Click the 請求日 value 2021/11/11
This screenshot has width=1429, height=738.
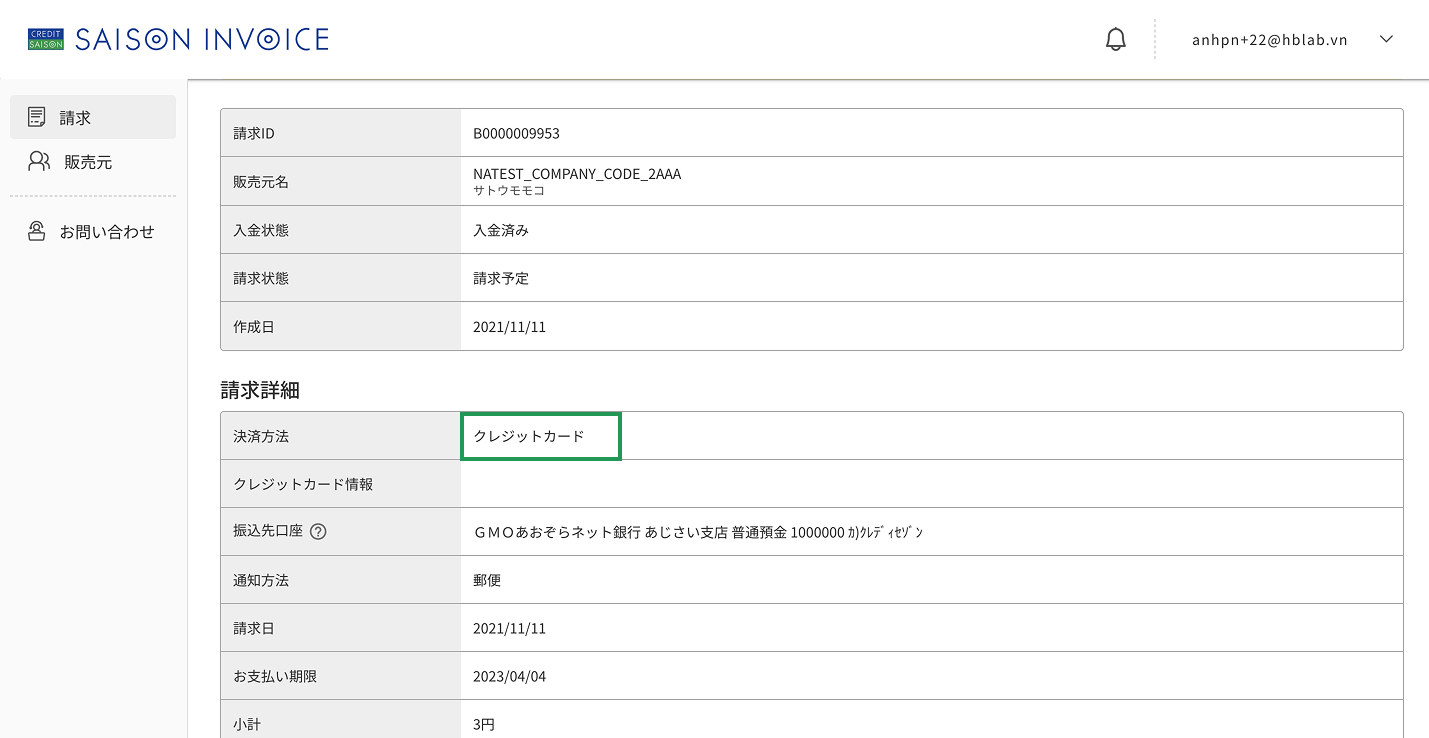[510, 629]
